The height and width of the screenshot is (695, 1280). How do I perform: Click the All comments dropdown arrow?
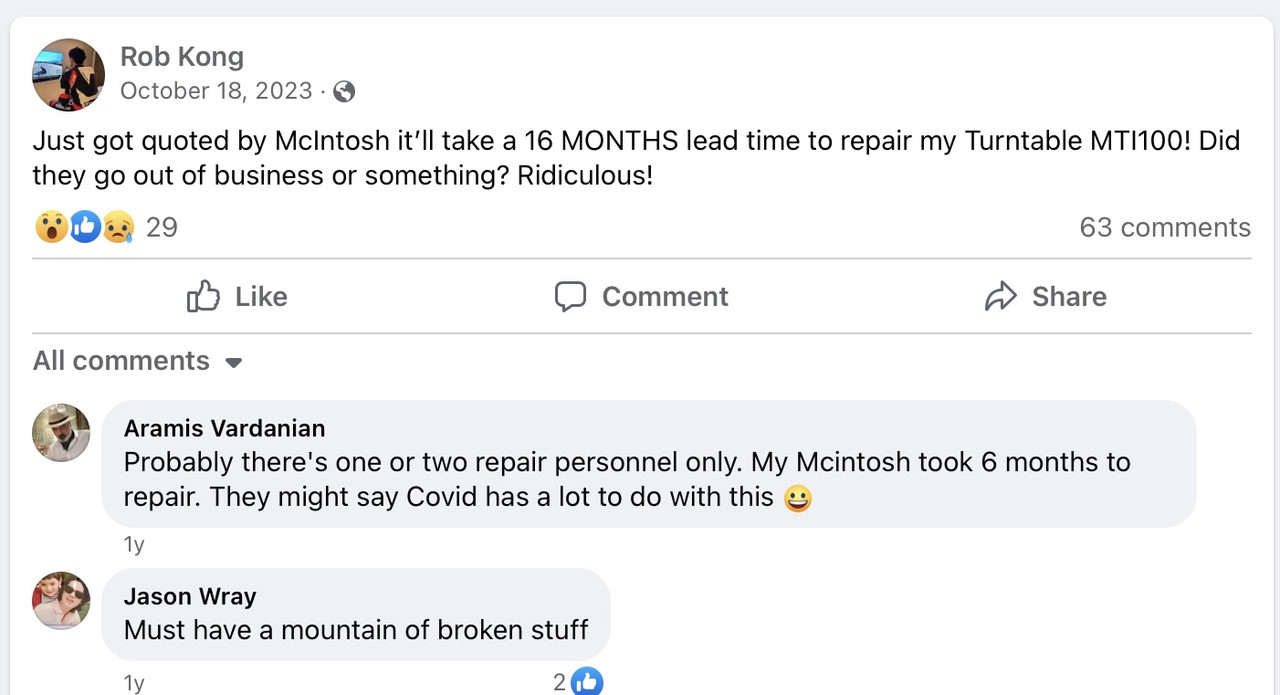tap(234, 362)
